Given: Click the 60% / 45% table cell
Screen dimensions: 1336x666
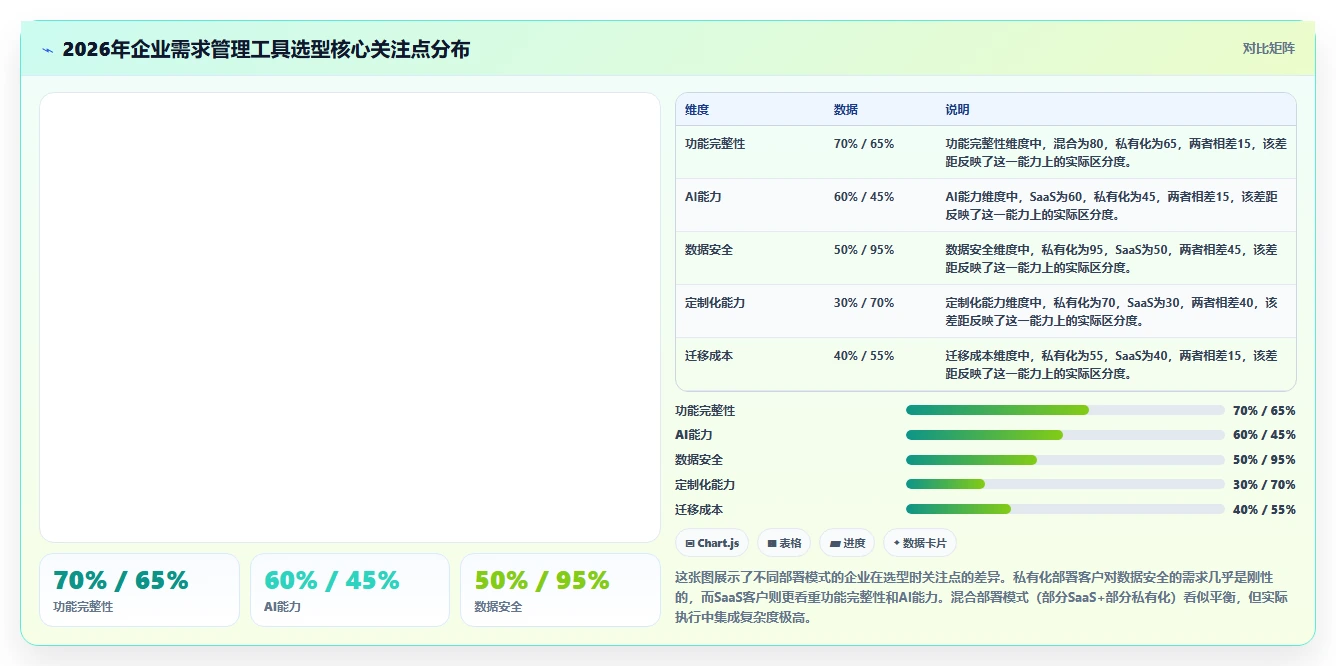Looking at the screenshot, I should pos(864,197).
